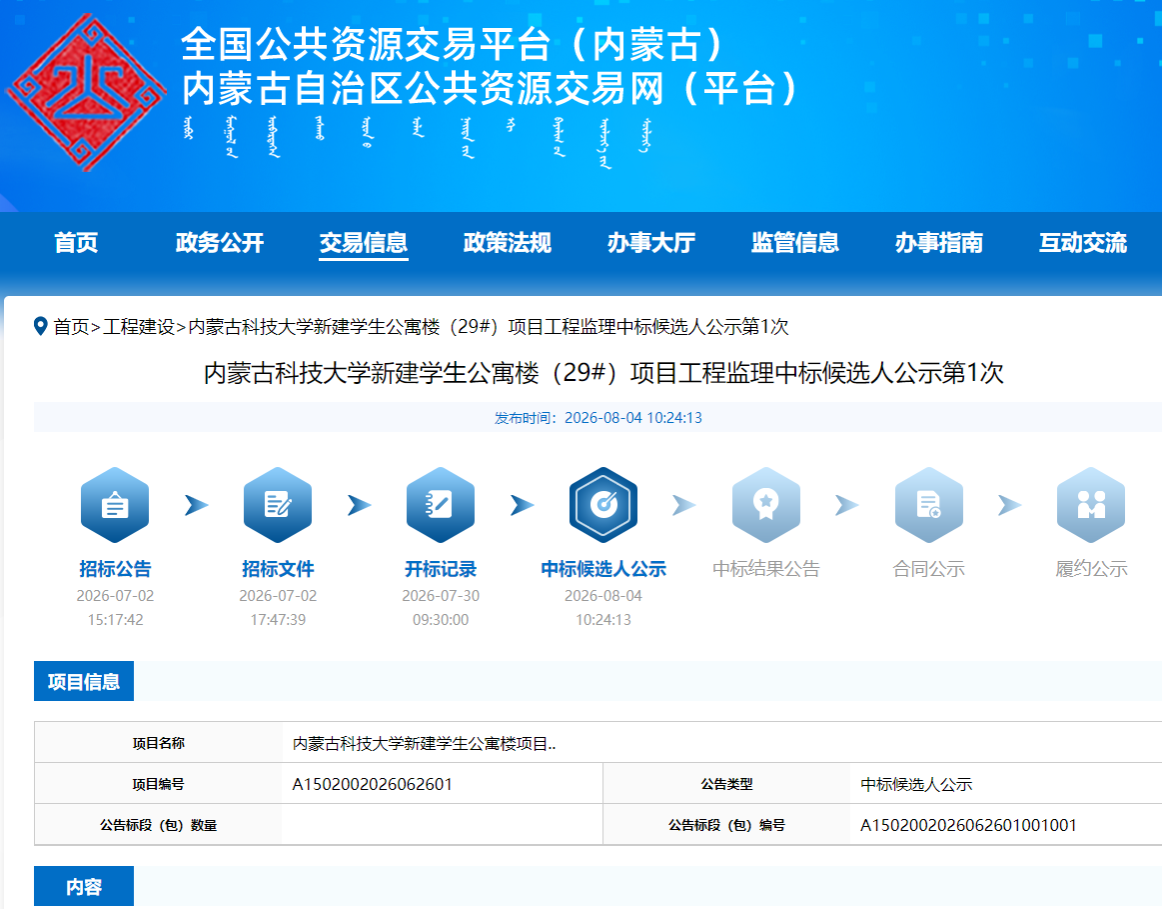Click the 公告类型 value 中标候选人公示

[916, 785]
